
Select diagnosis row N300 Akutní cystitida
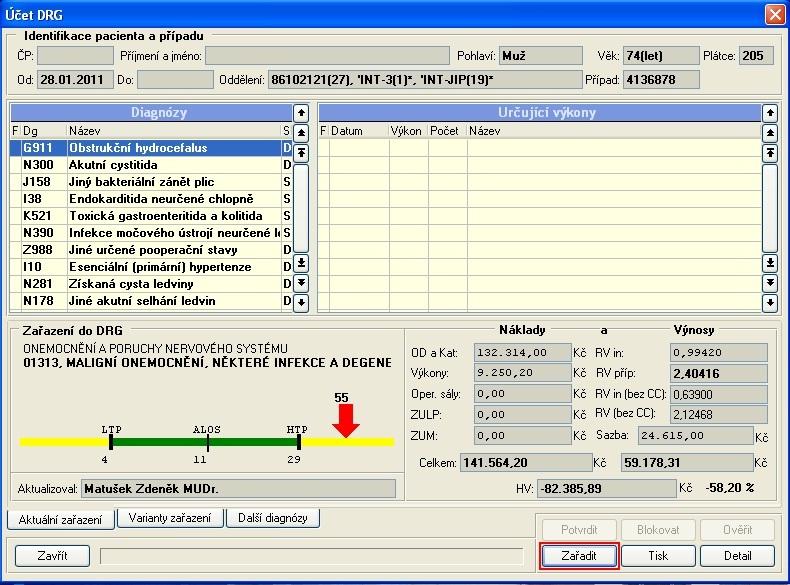[x=151, y=165]
